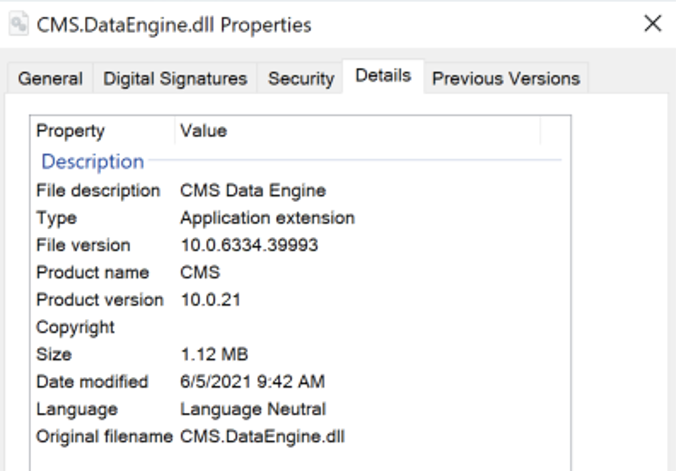Image resolution: width=687 pixels, height=472 pixels.
Task: Open the Security tab
Action: coord(301,79)
